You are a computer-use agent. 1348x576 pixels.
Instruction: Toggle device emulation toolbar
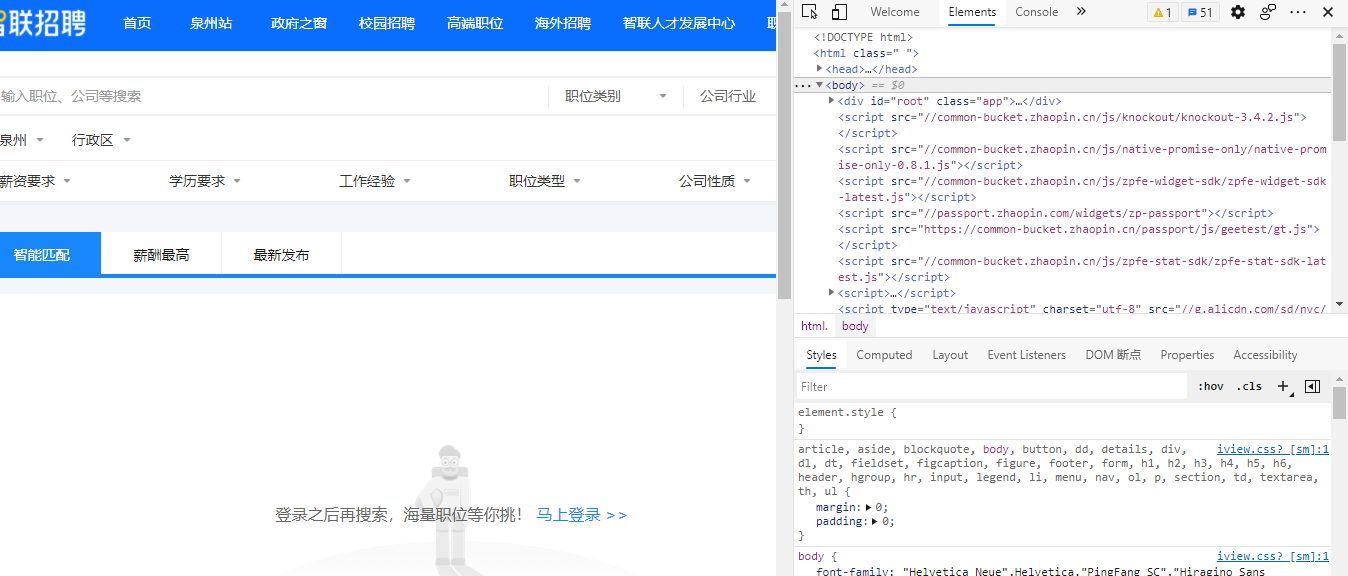[x=840, y=12]
